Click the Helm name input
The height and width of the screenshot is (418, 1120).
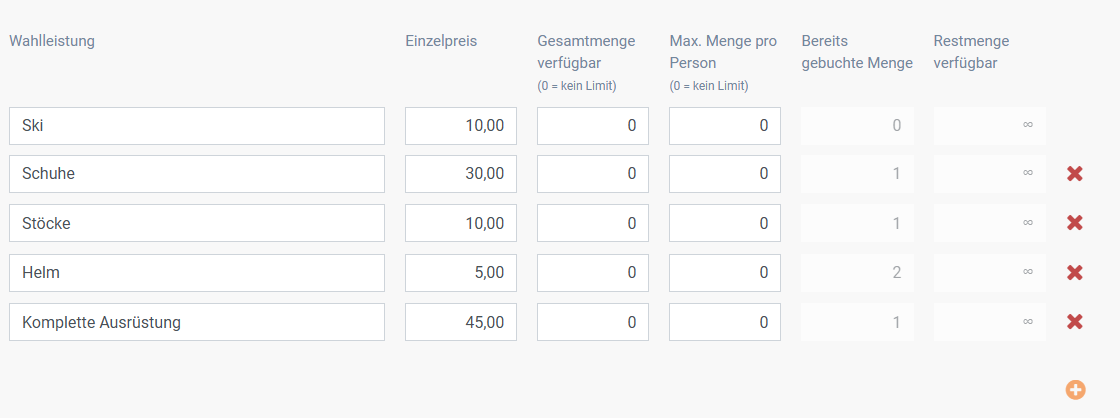tap(197, 272)
